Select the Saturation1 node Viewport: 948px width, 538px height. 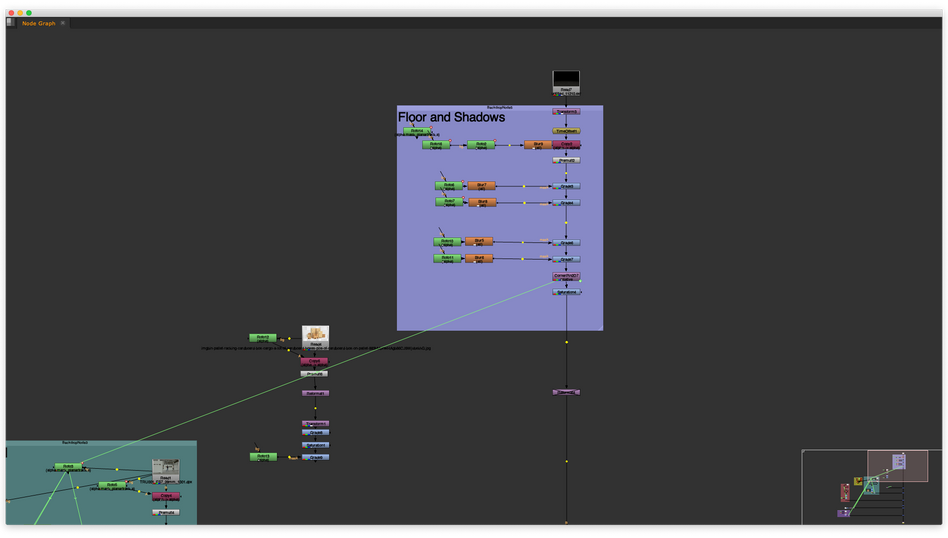pos(316,445)
